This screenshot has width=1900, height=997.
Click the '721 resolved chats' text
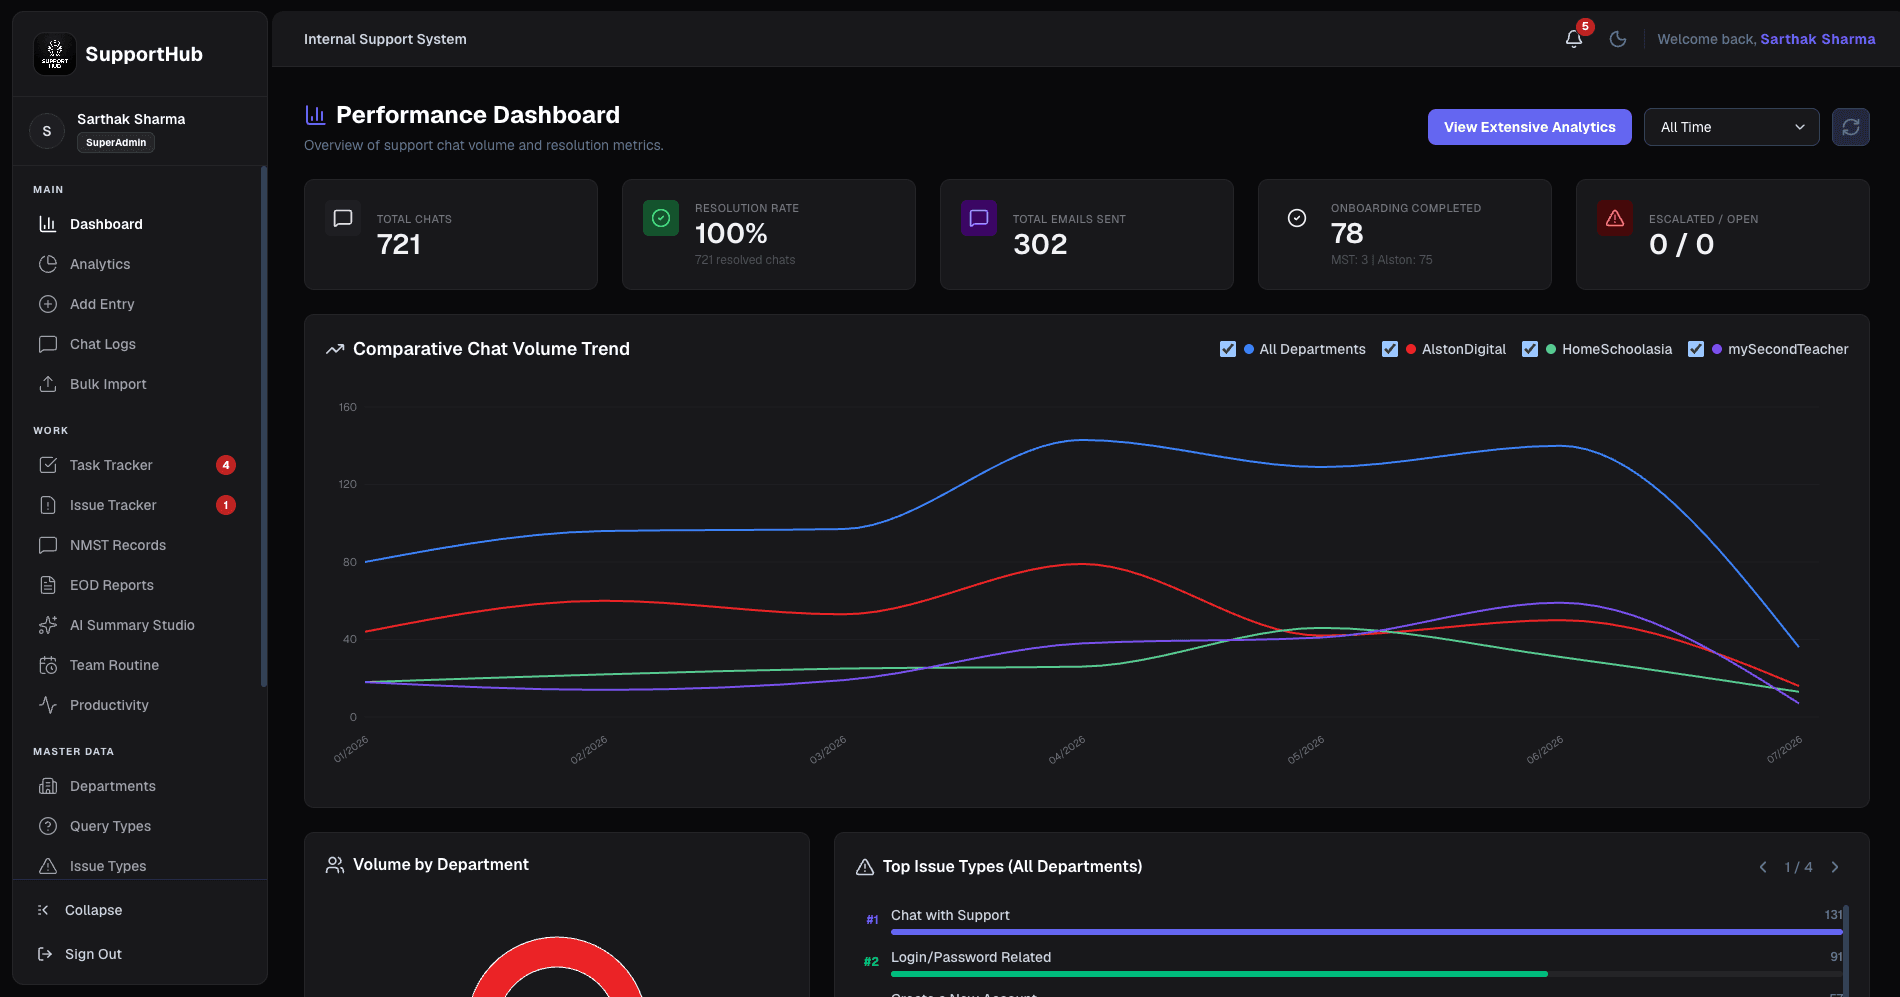tap(745, 260)
